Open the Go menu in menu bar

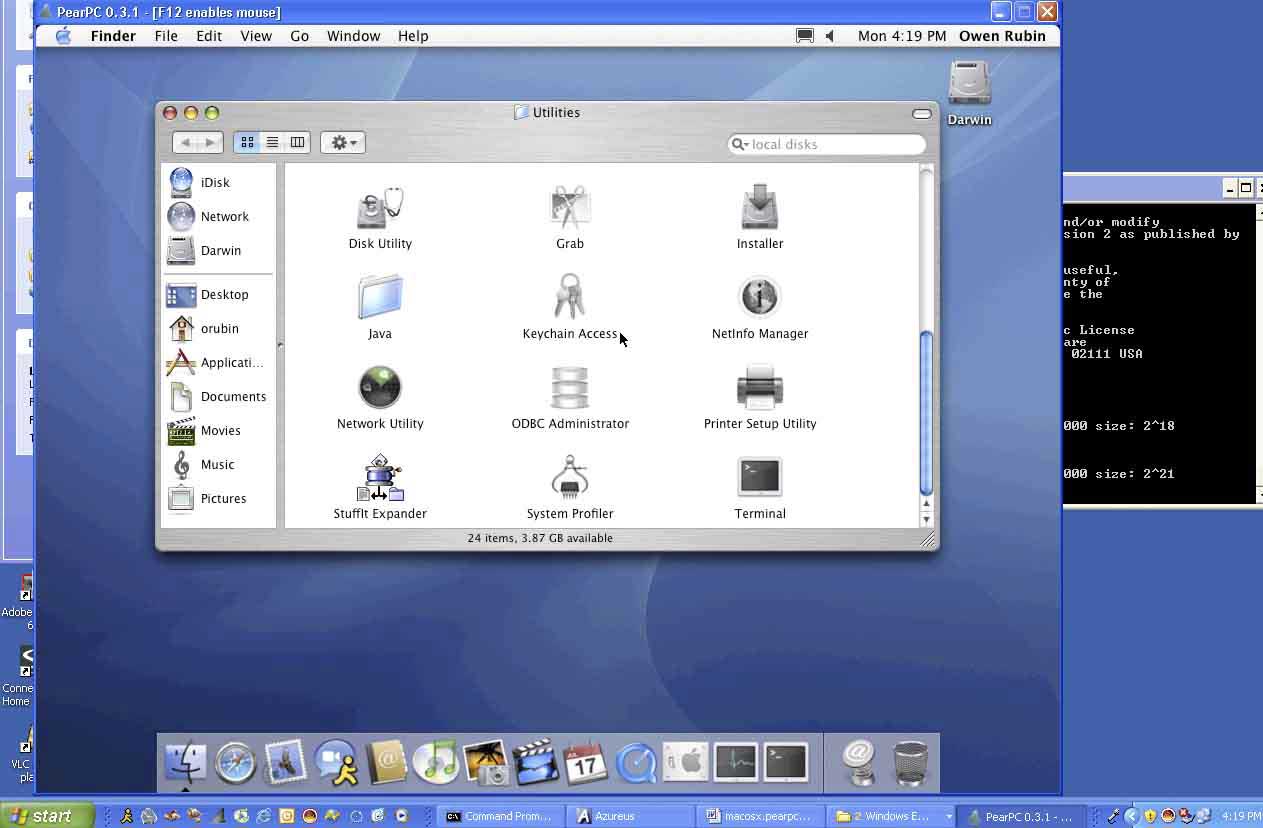[x=299, y=36]
